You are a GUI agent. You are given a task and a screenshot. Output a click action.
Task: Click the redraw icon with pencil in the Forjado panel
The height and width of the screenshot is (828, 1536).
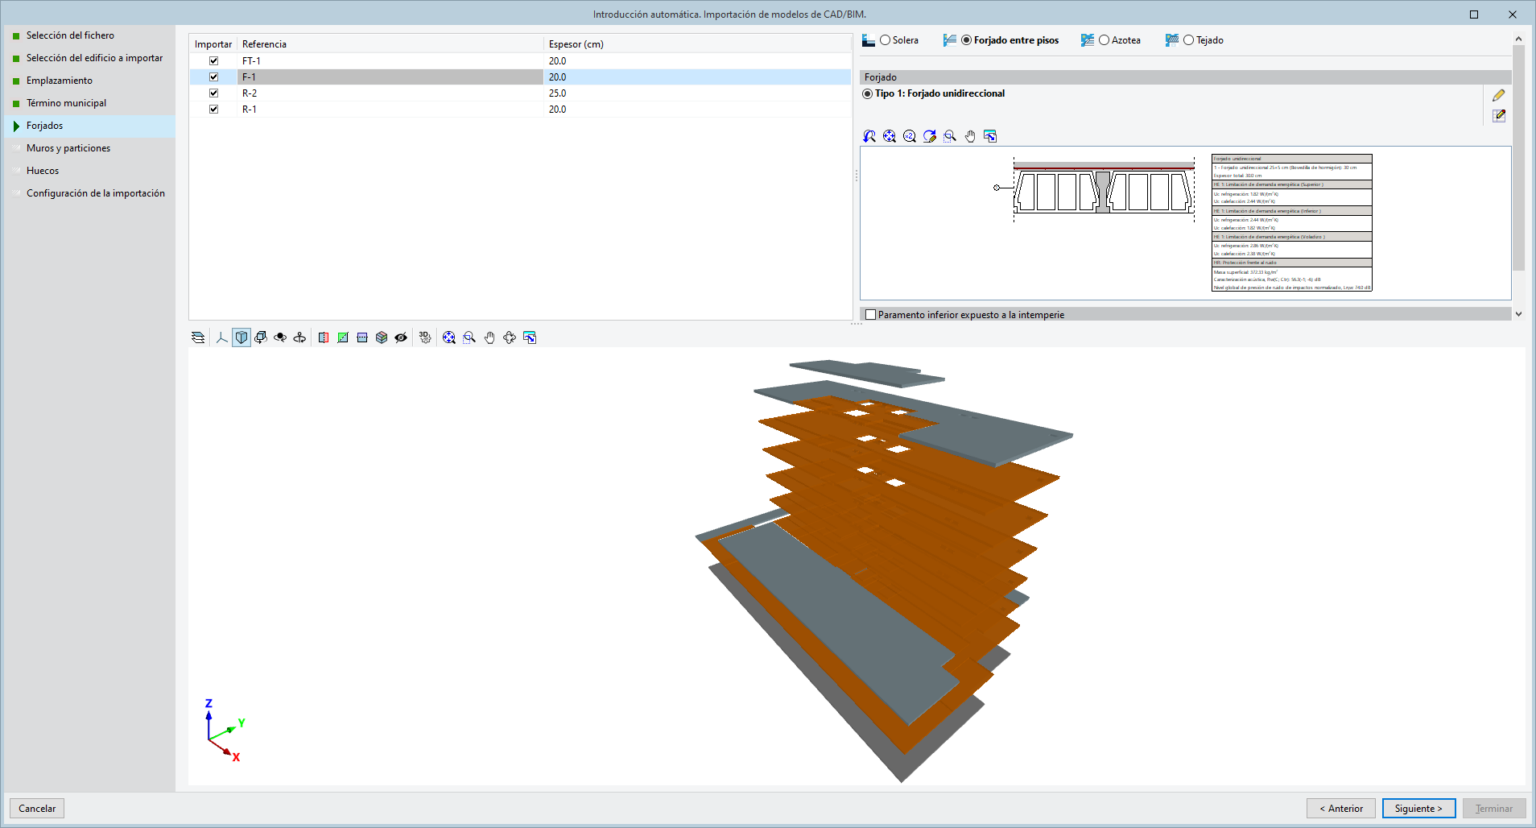tap(929, 136)
